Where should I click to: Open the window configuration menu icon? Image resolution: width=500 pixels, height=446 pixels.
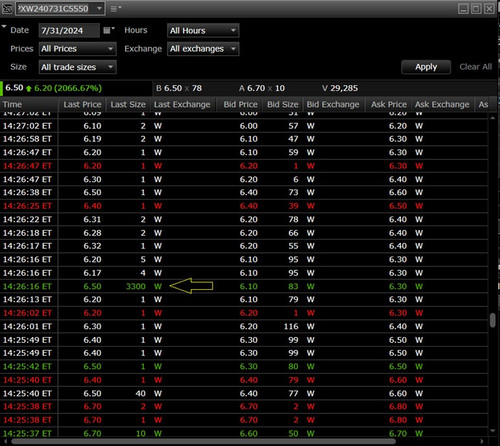pos(115,9)
